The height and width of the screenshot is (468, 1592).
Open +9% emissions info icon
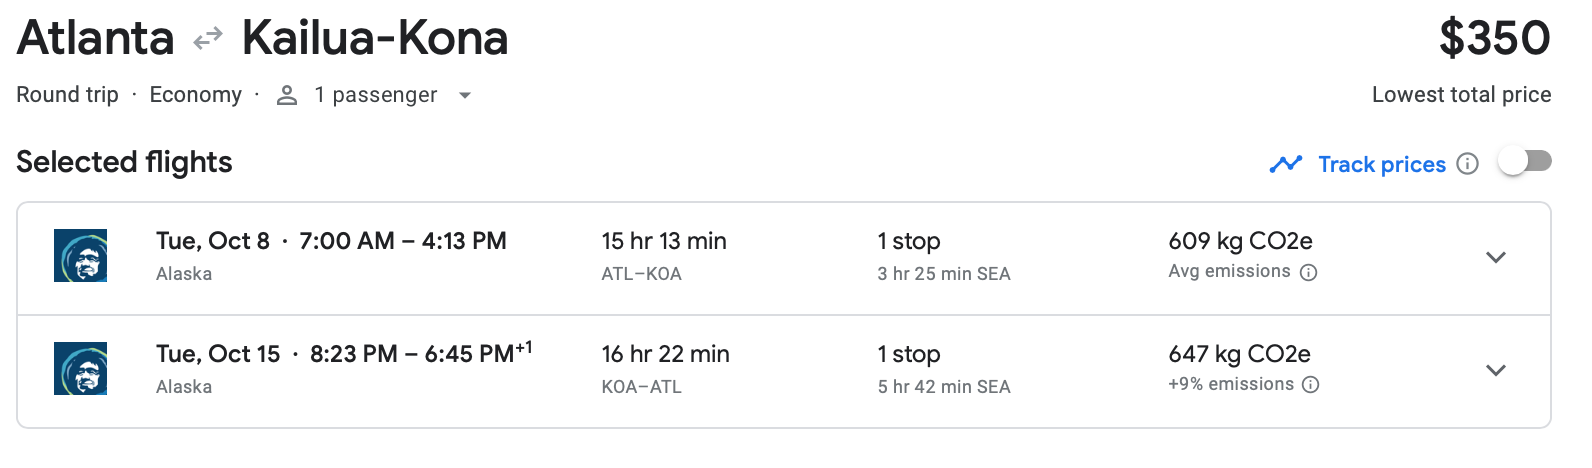pos(1311,385)
